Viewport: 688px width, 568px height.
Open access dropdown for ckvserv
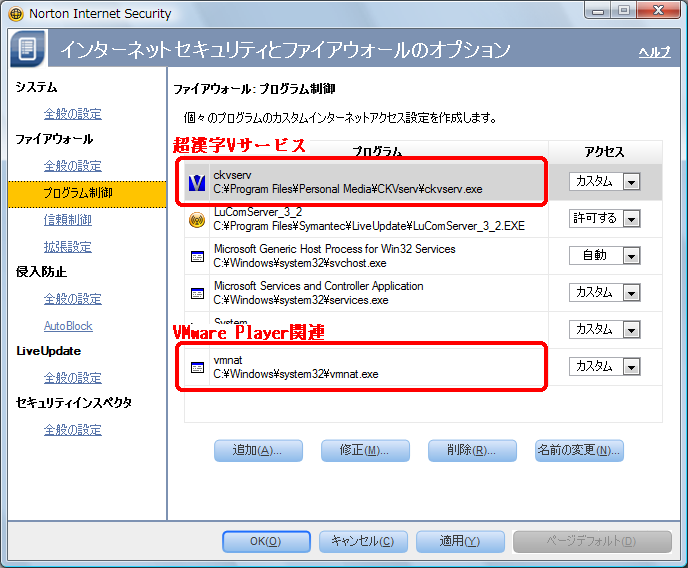[631, 182]
